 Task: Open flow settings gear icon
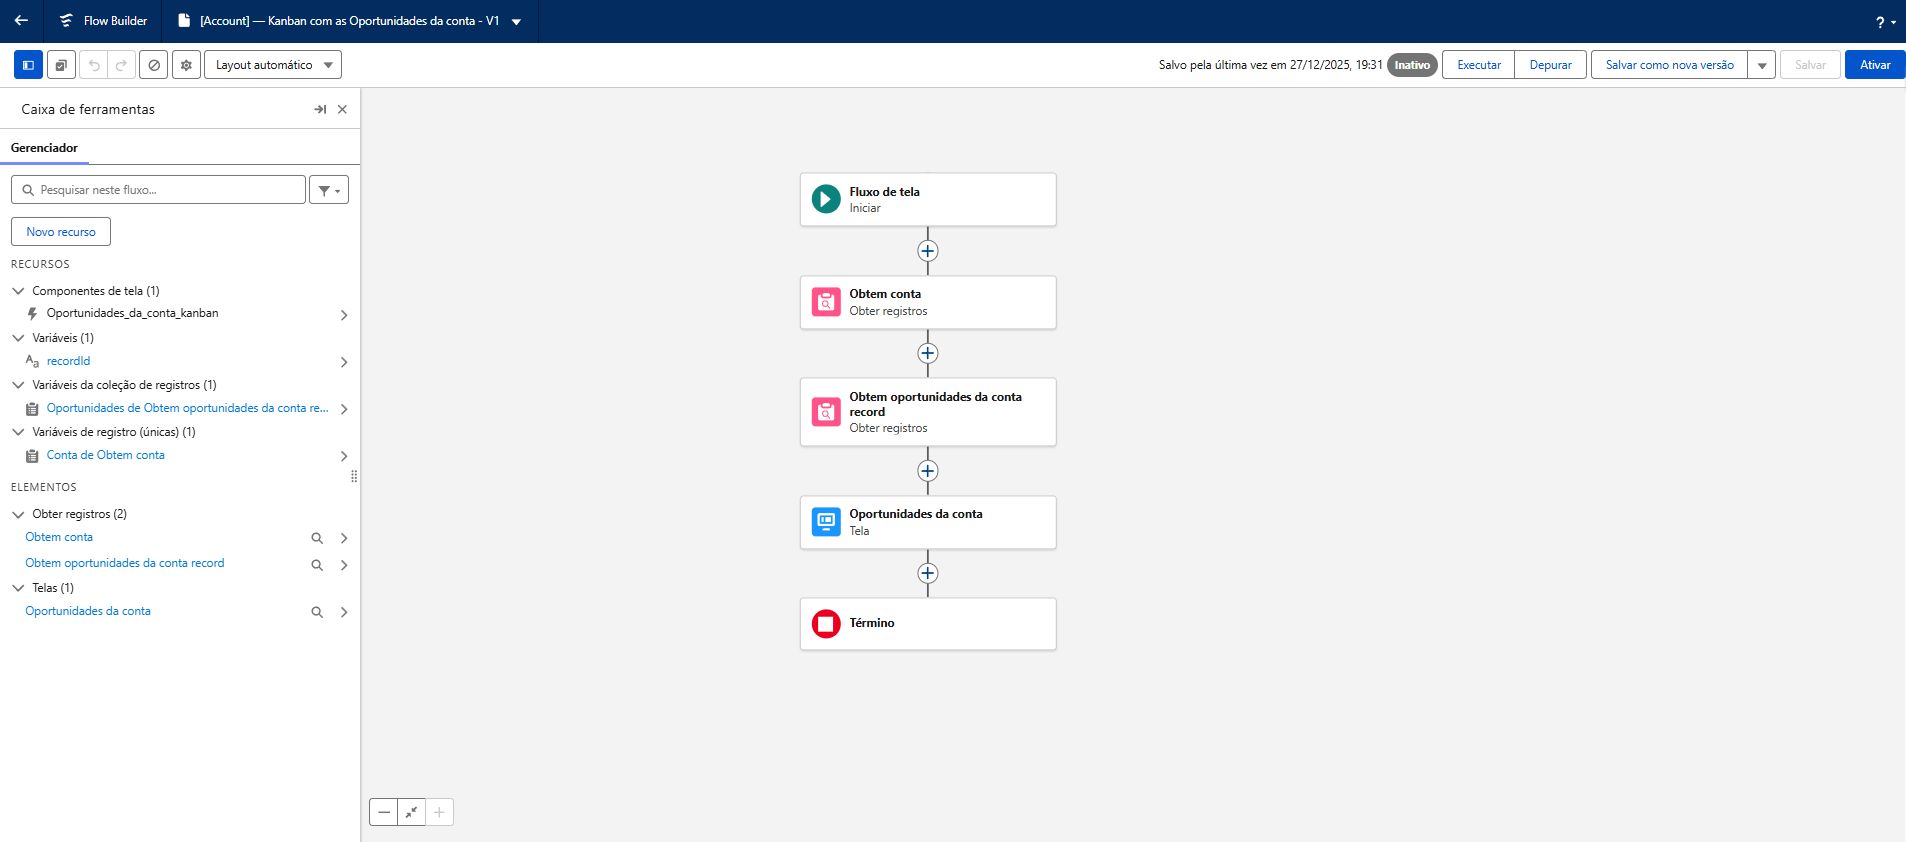coord(186,65)
